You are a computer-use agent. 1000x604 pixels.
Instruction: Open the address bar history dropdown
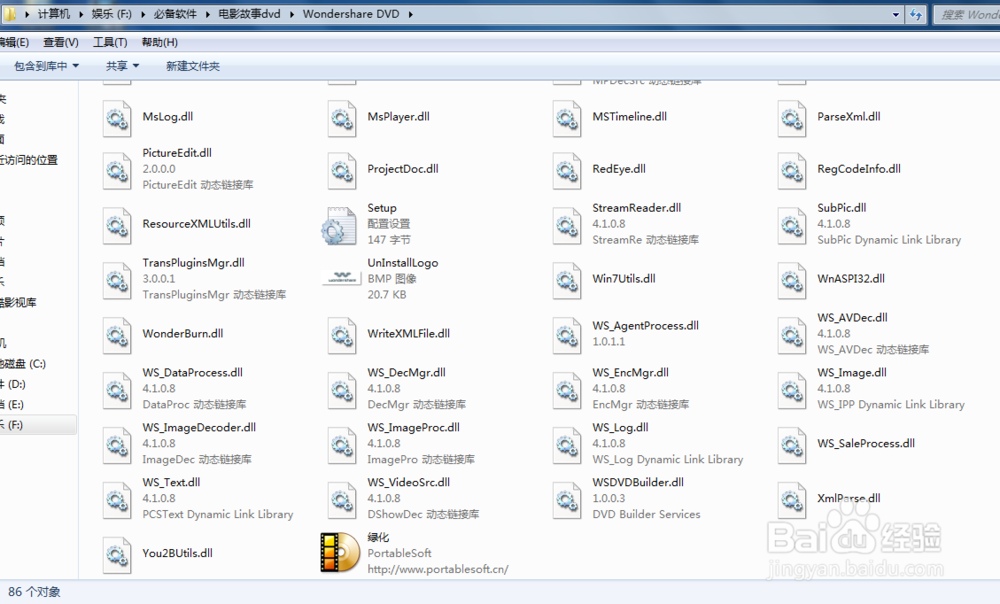pyautogui.click(x=895, y=14)
